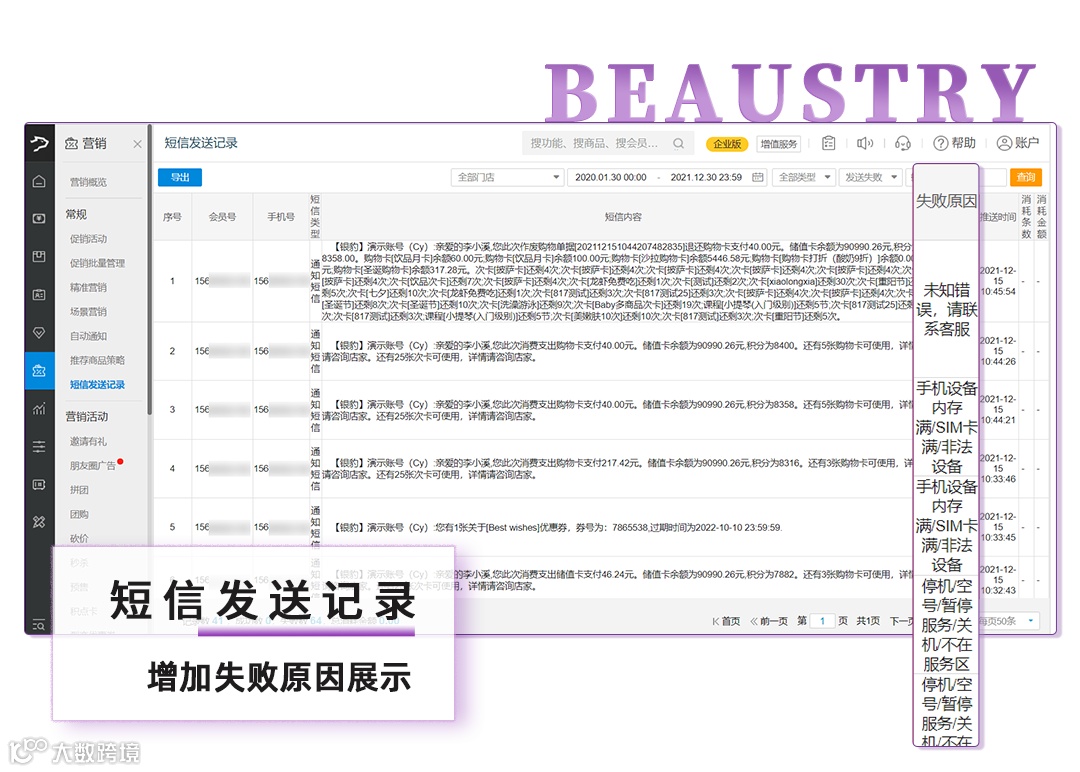Open 营销概览 in the side menu
Screen dimensions: 1080x772
point(88,182)
